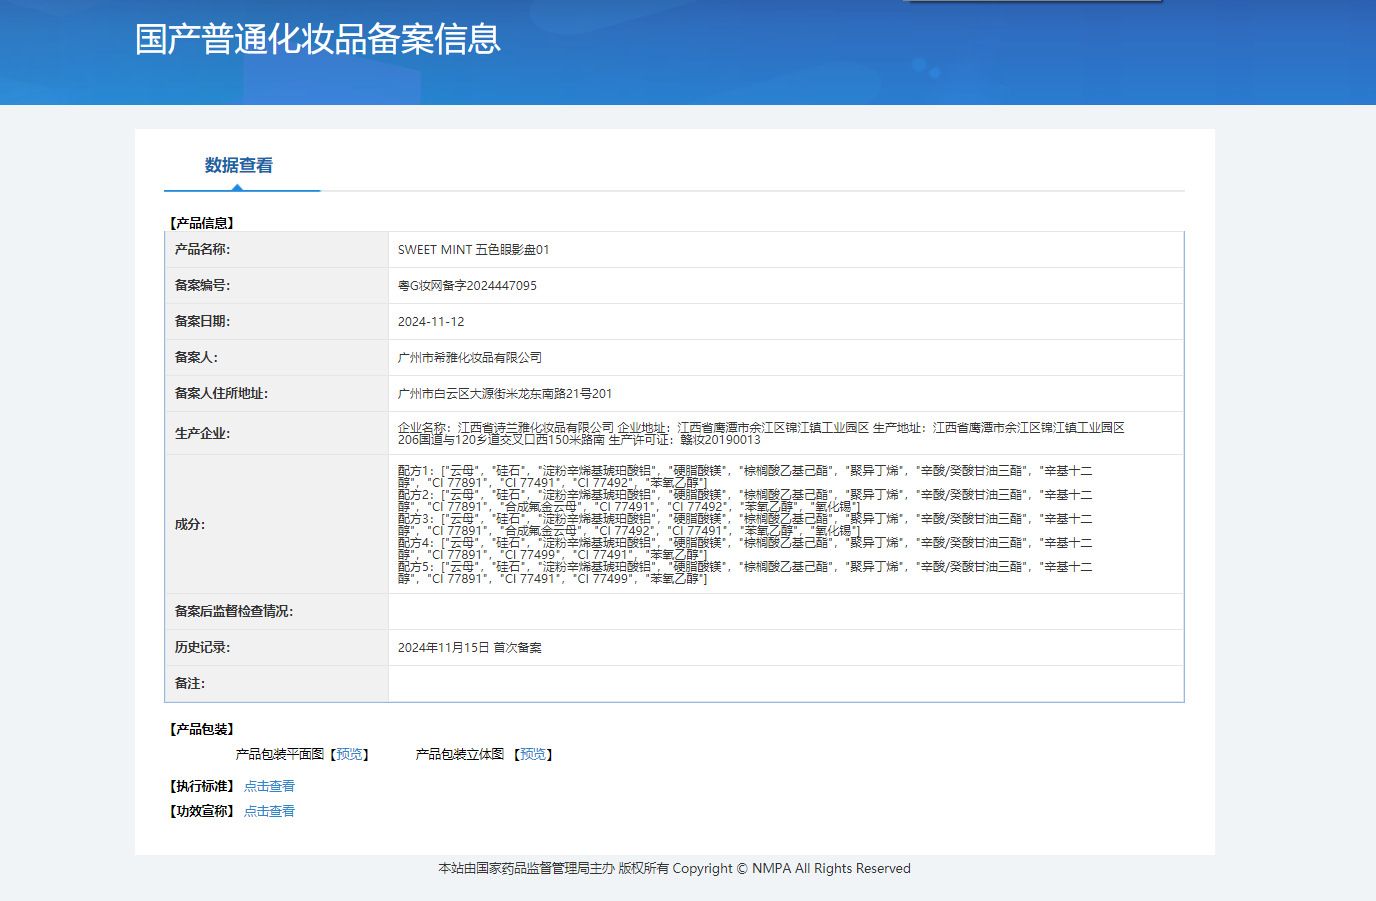This screenshot has height=901, width=1376.
Task: Click registrant name 广州市希雅化妆品有限公司
Action: pos(470,358)
